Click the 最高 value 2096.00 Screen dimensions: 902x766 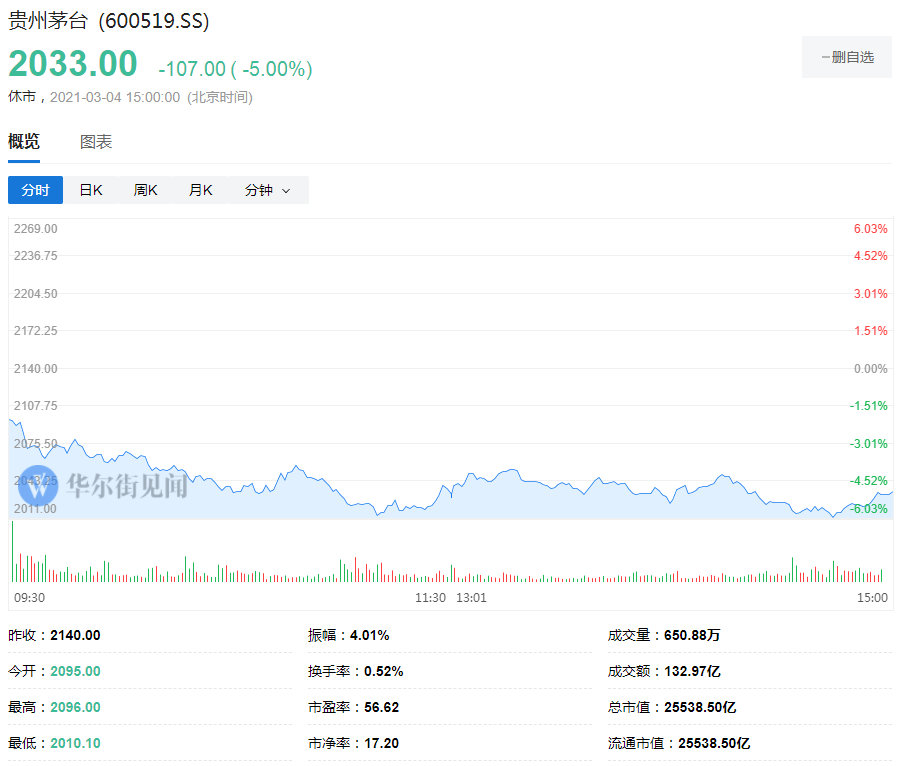[x=75, y=707]
